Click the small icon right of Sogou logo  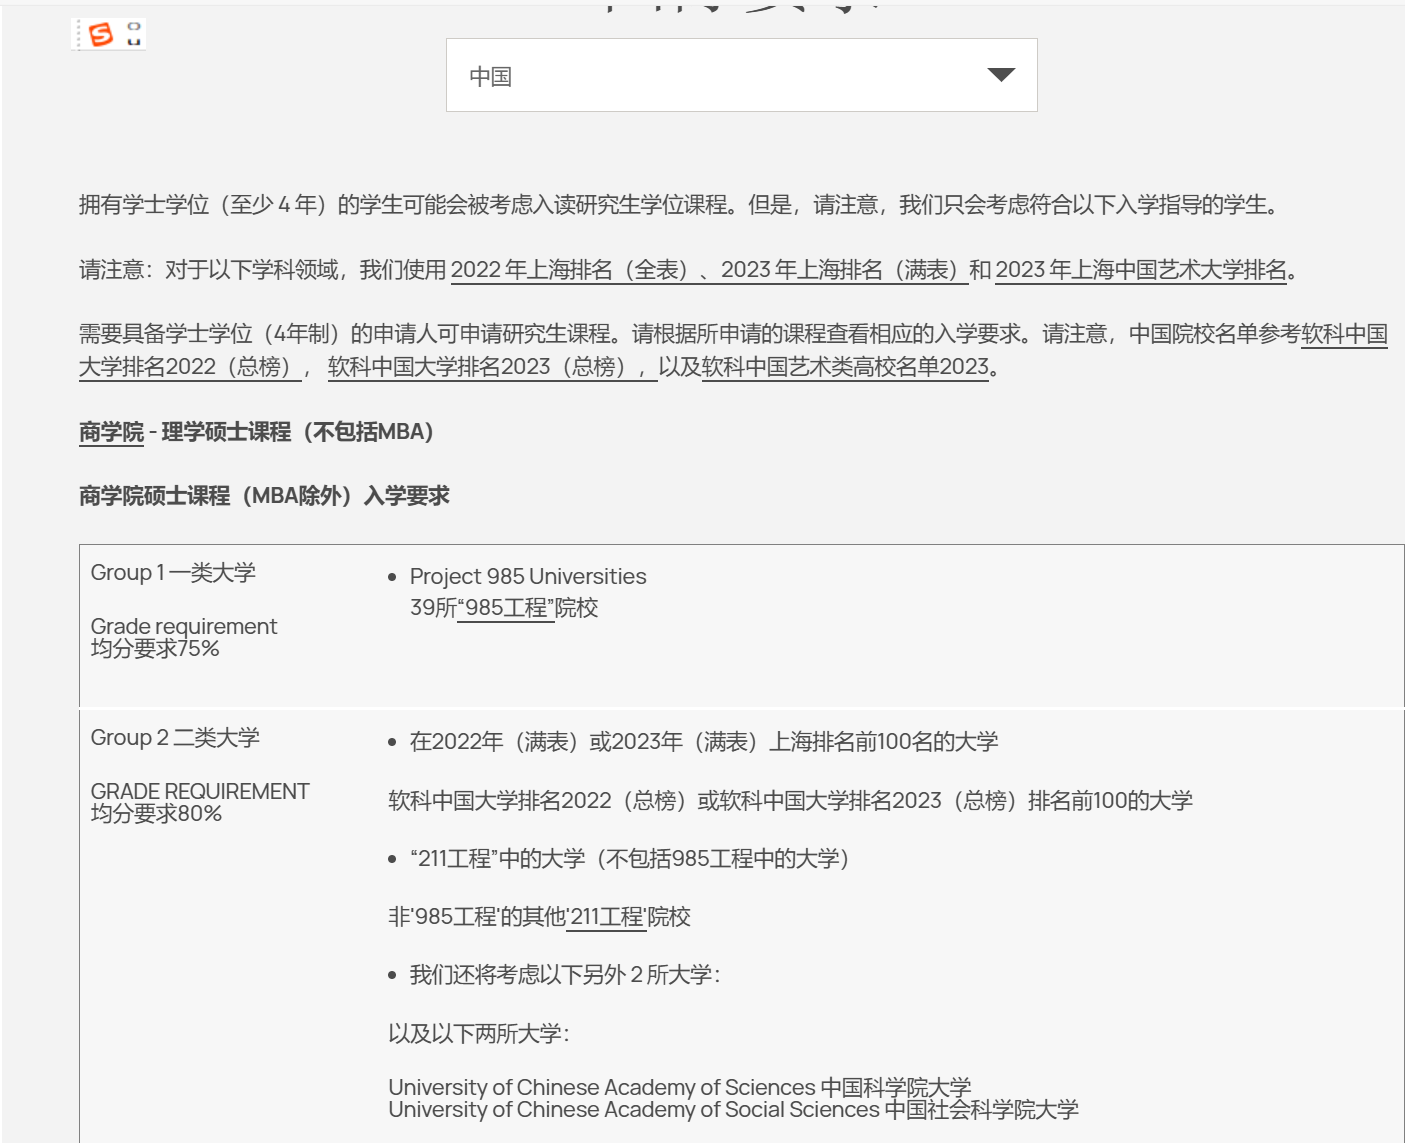(134, 34)
